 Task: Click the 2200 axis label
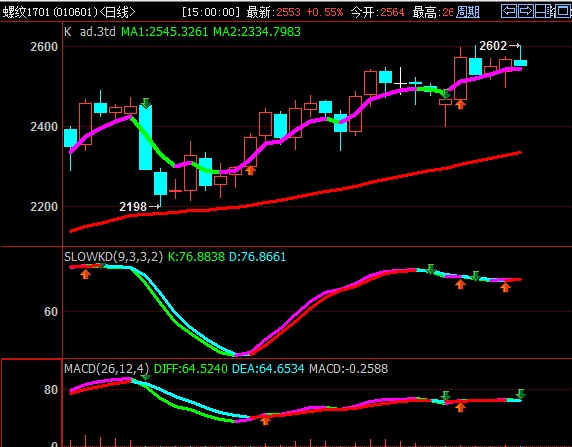click(44, 207)
